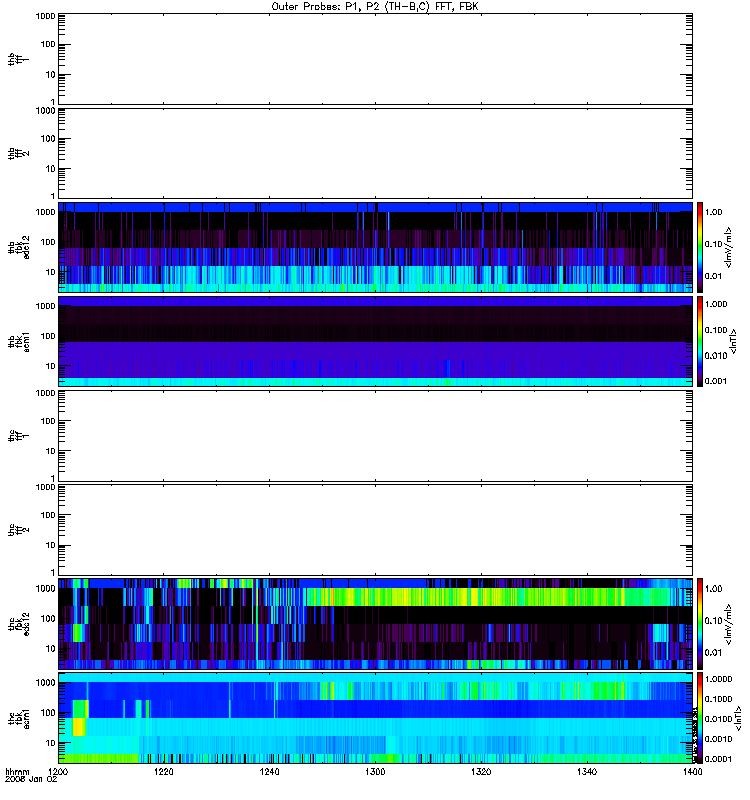The image size is (750, 800).
Task: Click the '0.100' tick on thb scm1 color bar
Action: (x=716, y=330)
